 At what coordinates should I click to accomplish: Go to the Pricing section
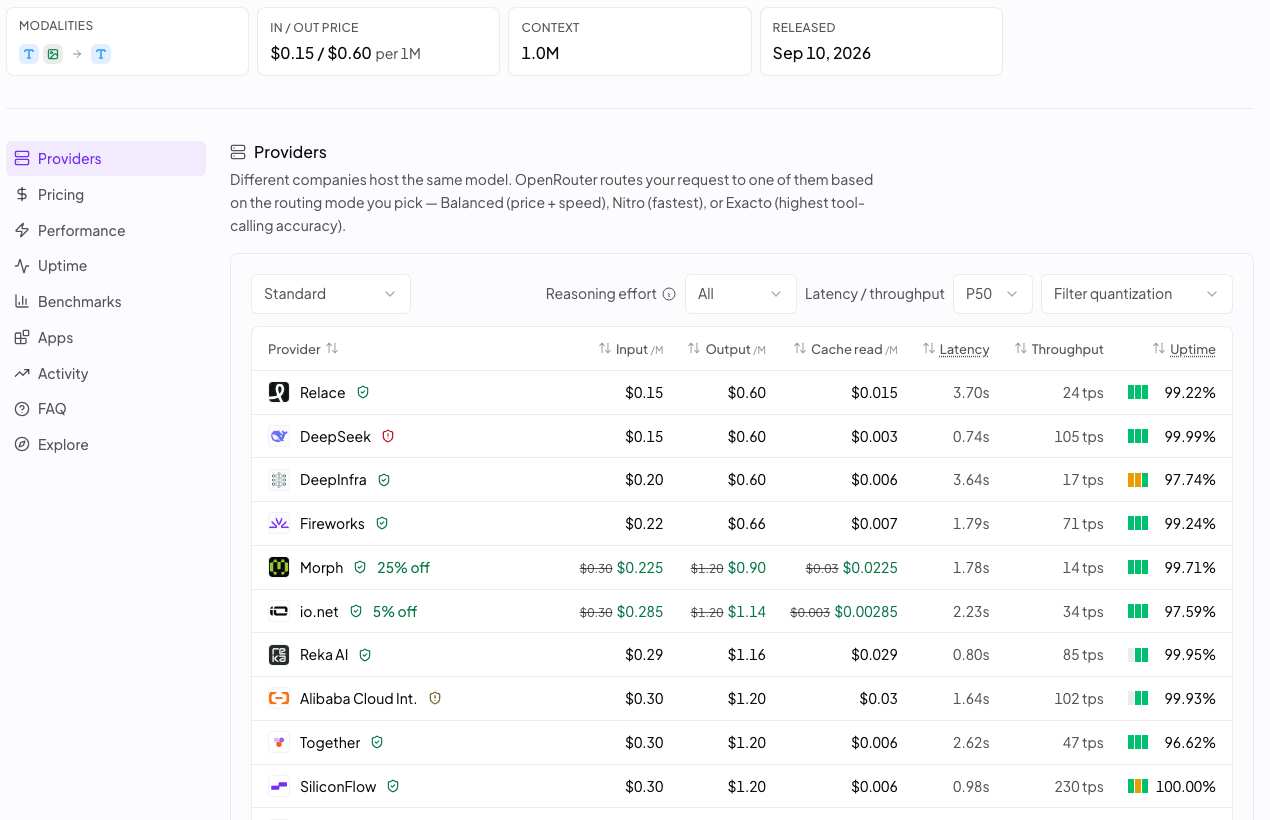click(x=106, y=194)
